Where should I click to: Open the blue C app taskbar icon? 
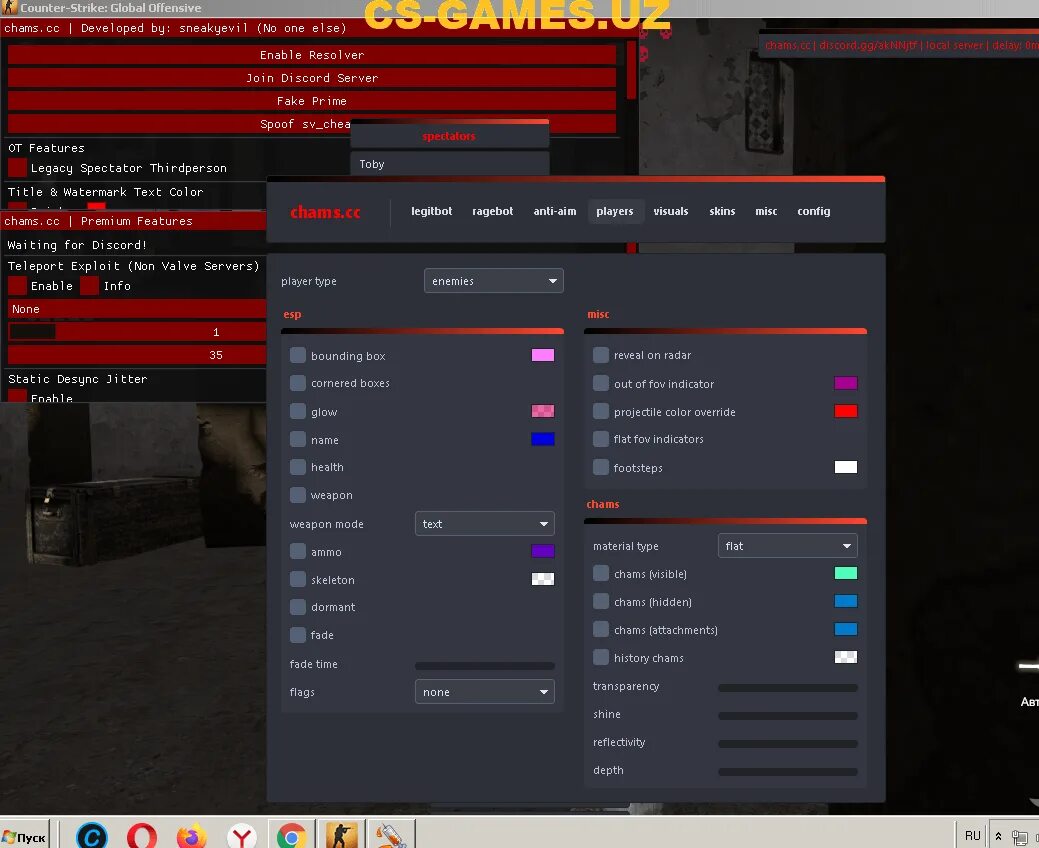[92, 836]
